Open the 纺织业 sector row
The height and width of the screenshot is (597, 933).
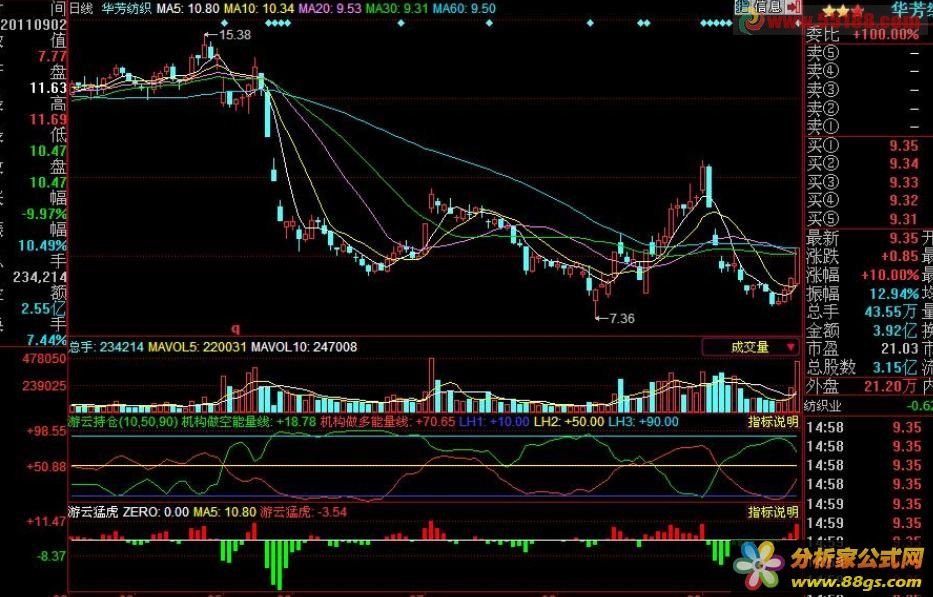[869, 405]
